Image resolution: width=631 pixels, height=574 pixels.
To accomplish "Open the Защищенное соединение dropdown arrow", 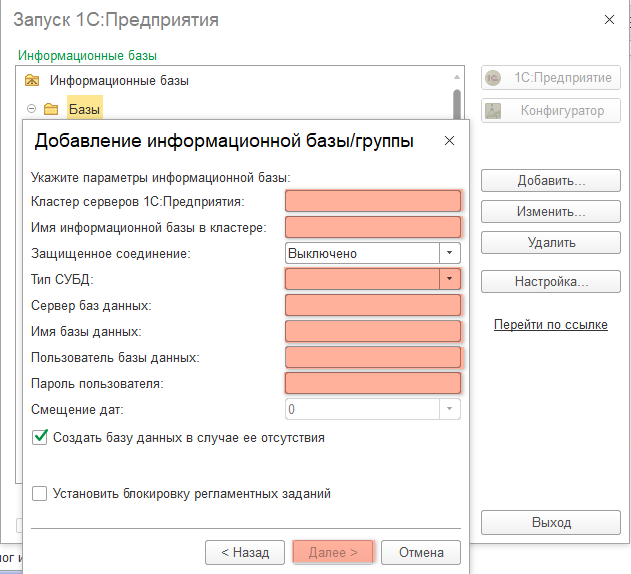I will (x=450, y=253).
